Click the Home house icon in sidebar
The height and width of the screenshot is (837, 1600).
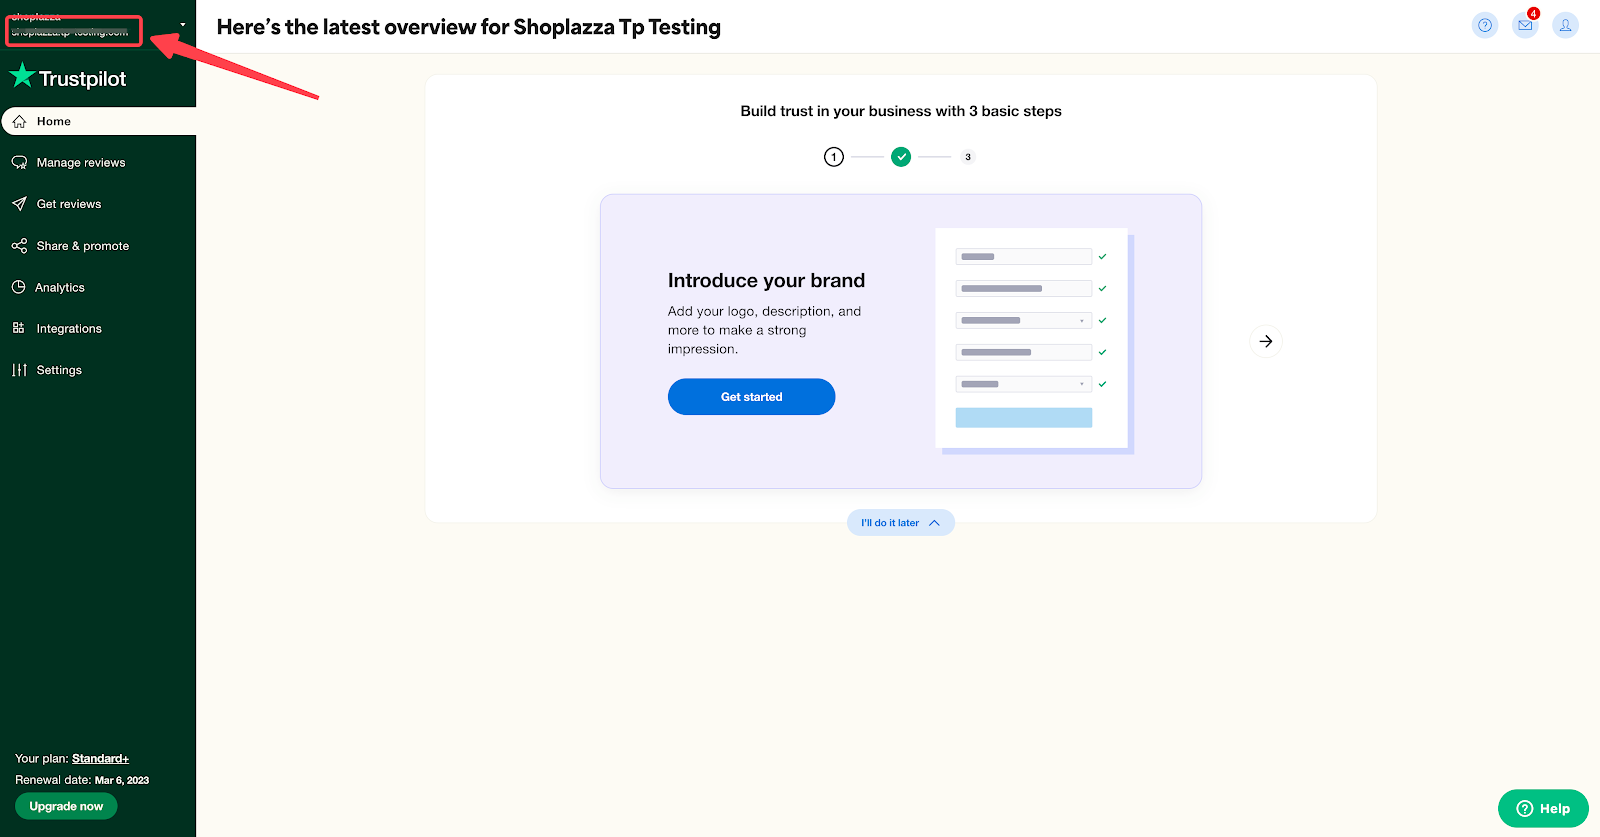click(x=19, y=121)
